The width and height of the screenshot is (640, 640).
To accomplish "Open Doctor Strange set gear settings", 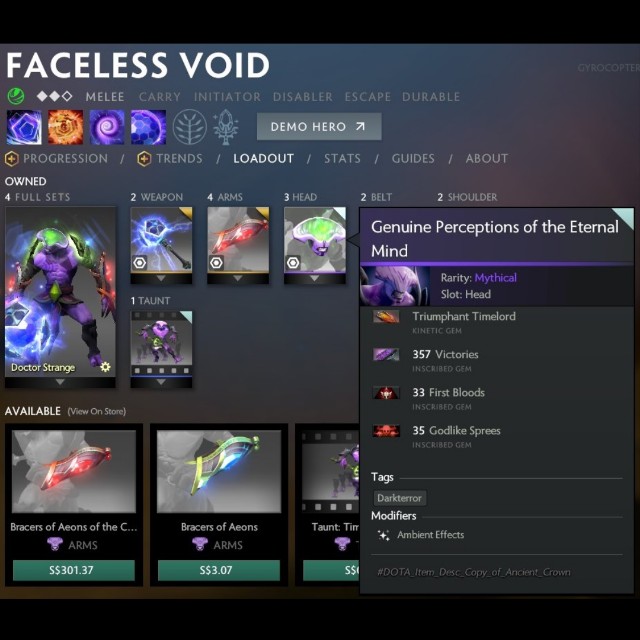I will tap(105, 367).
